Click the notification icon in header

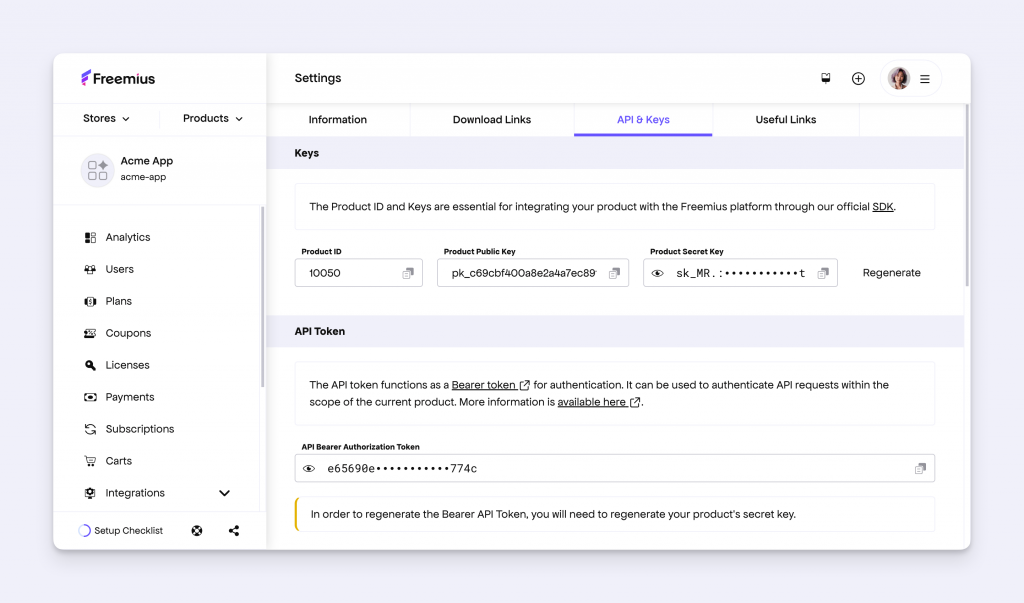coord(825,78)
